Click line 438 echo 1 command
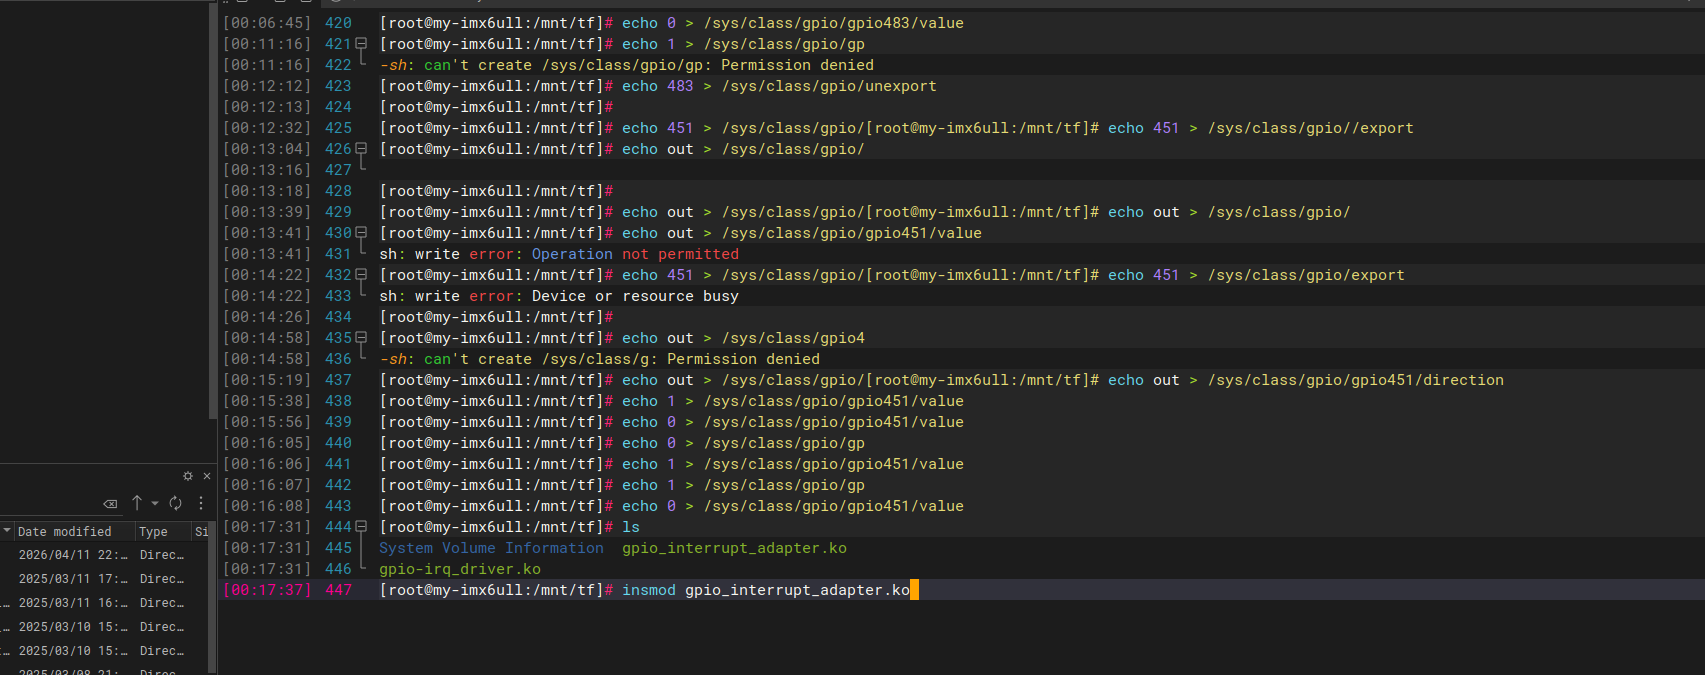Image resolution: width=1705 pixels, height=675 pixels. (793, 401)
